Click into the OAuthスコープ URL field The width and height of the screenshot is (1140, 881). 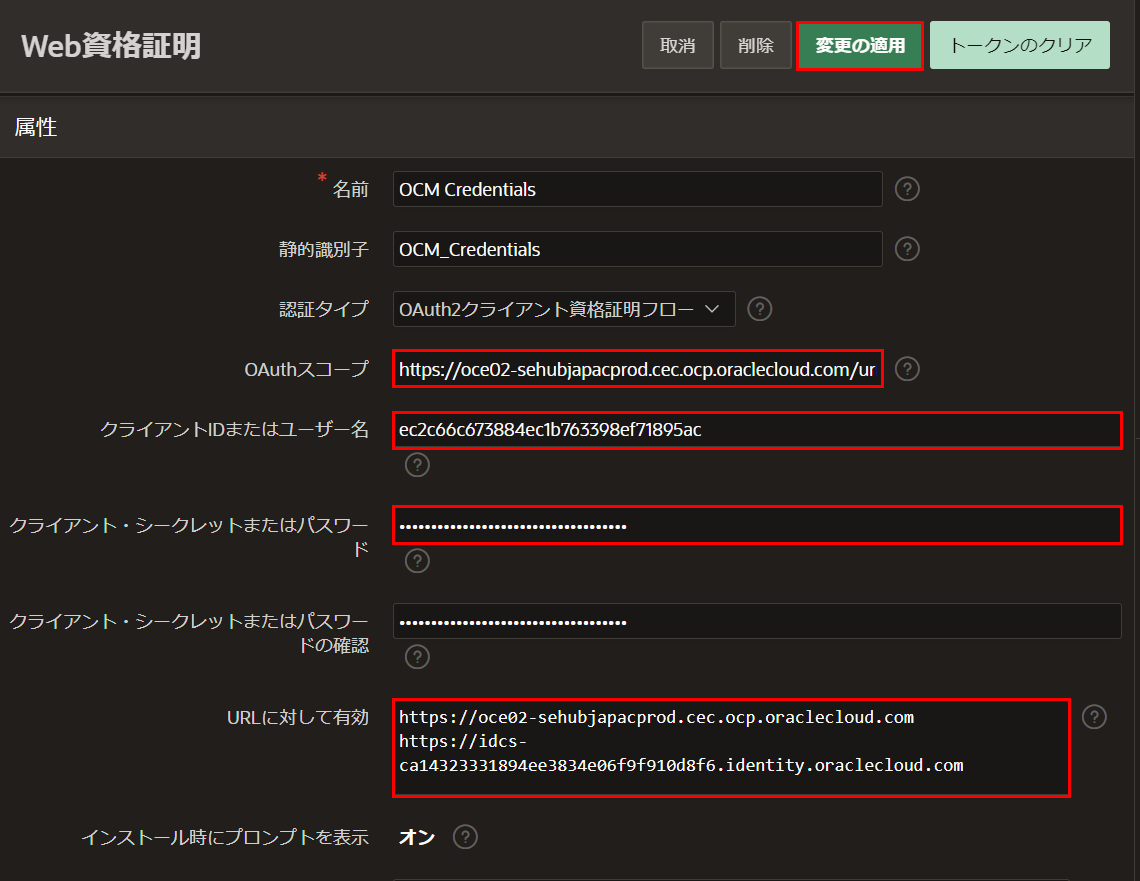pyautogui.click(x=638, y=369)
